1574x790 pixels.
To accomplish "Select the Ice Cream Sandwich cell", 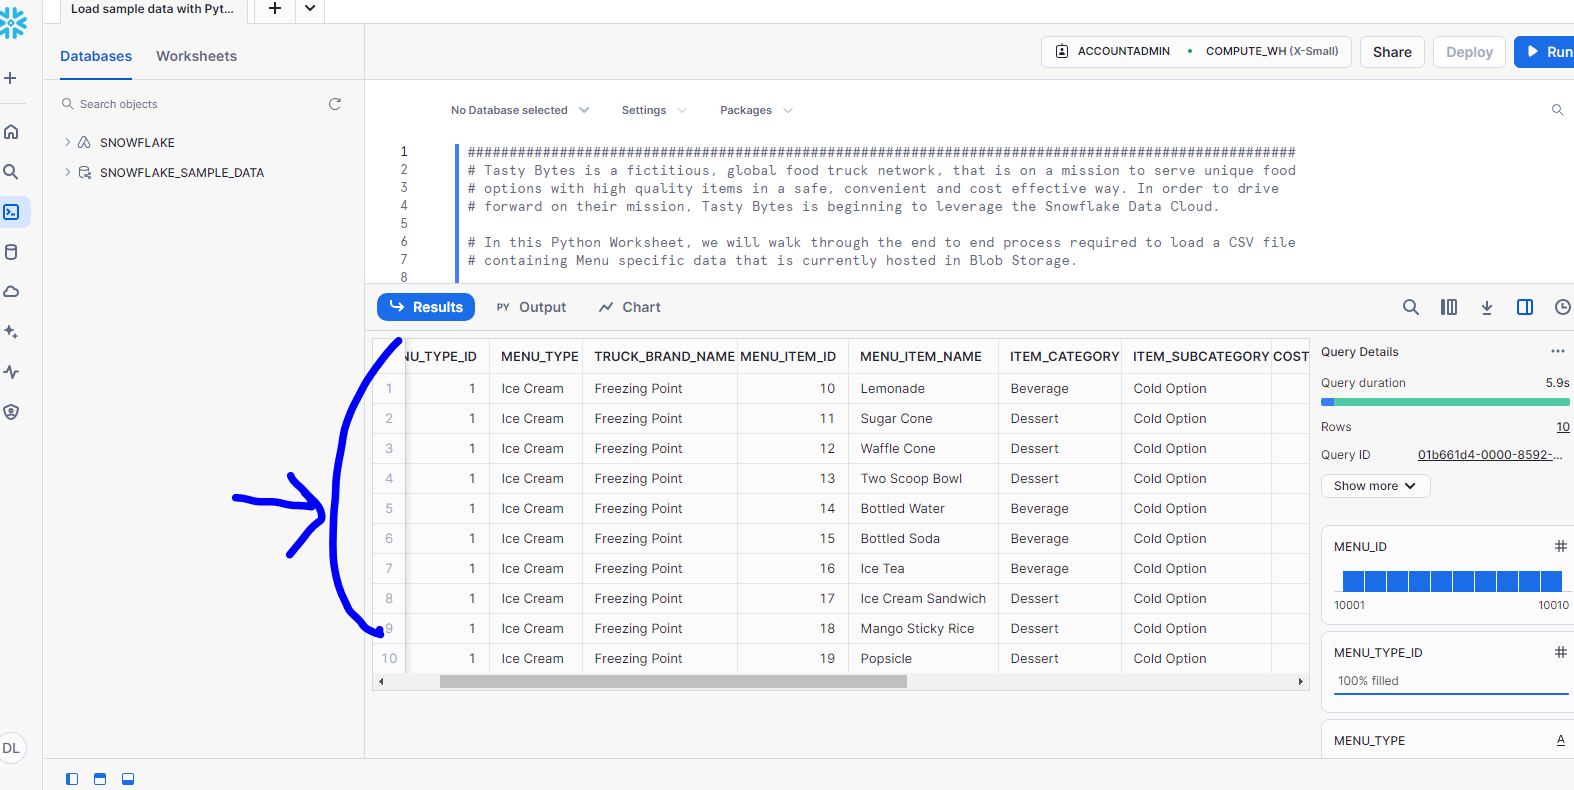I will pyautogui.click(x=923, y=598).
